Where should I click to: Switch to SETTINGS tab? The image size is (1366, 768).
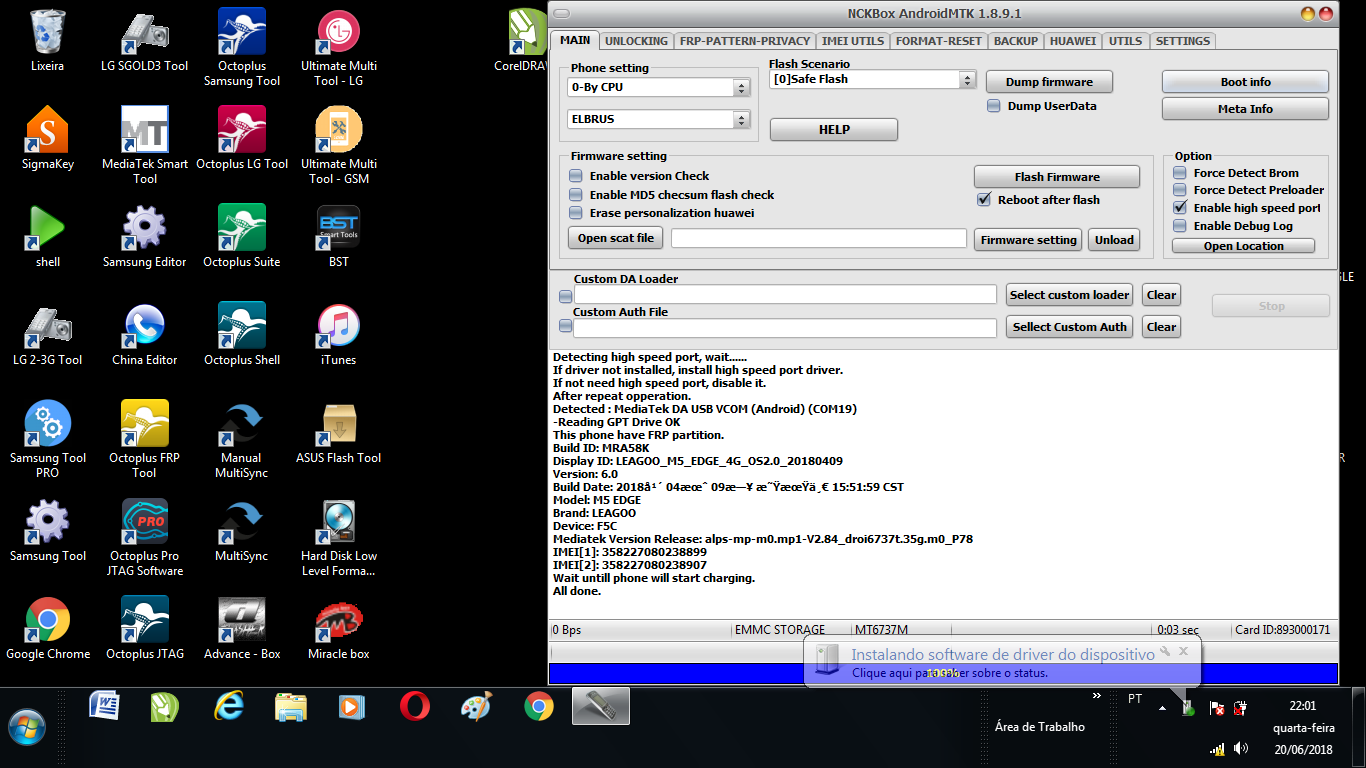[x=1183, y=41]
